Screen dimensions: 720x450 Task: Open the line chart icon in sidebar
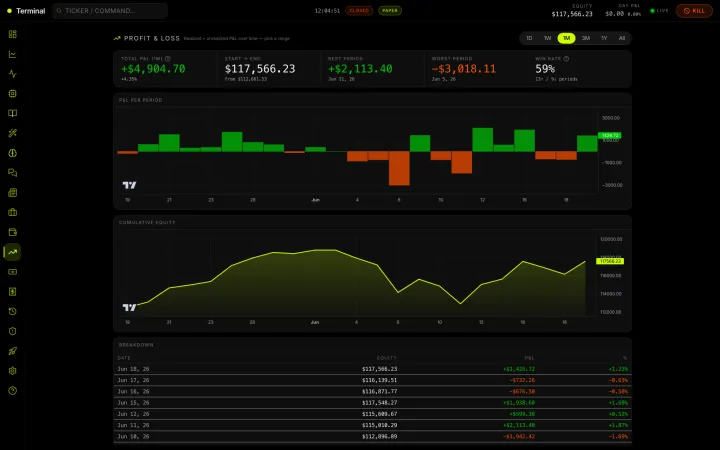click(x=12, y=54)
